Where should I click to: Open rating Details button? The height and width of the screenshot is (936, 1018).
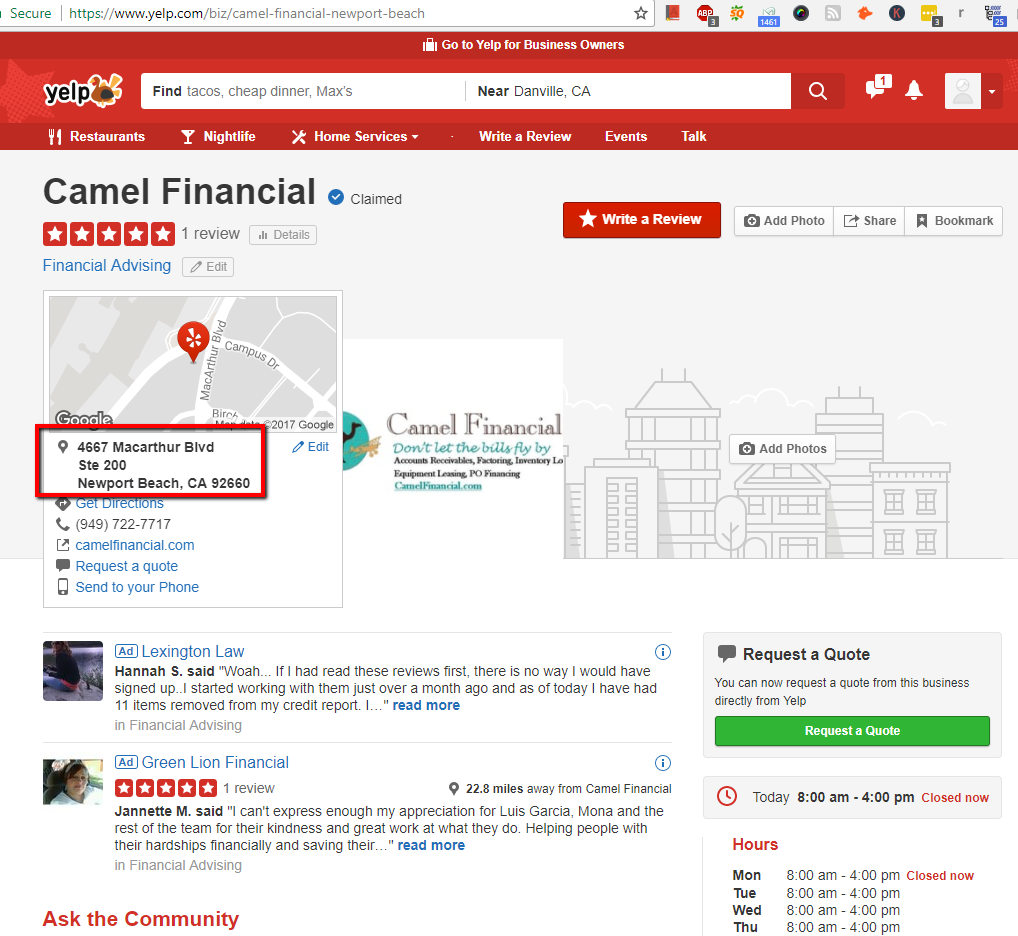click(x=283, y=234)
